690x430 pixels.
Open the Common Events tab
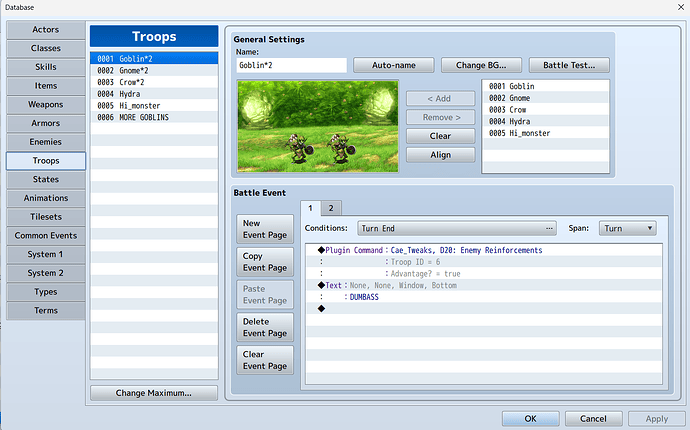click(x=46, y=235)
